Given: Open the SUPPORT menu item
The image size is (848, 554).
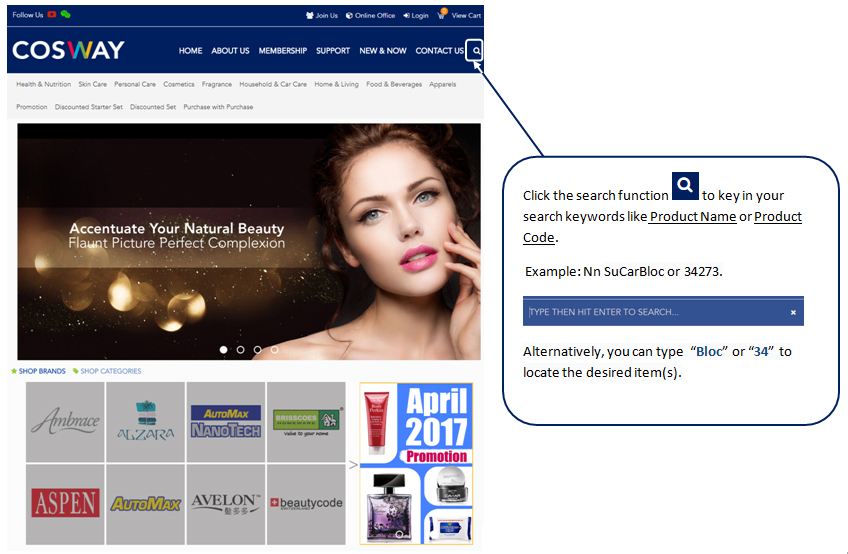Looking at the screenshot, I should point(333,51).
